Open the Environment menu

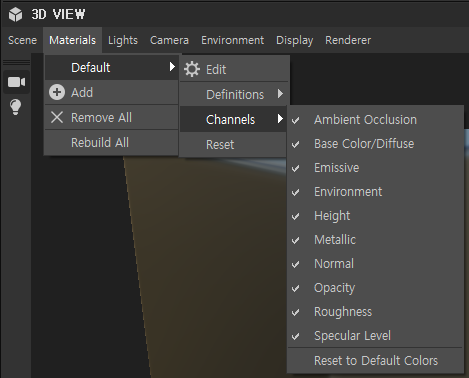click(232, 40)
